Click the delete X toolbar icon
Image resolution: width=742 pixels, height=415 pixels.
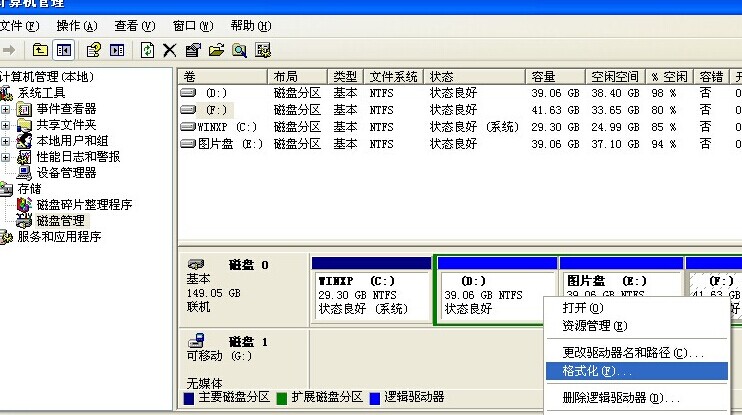point(169,50)
